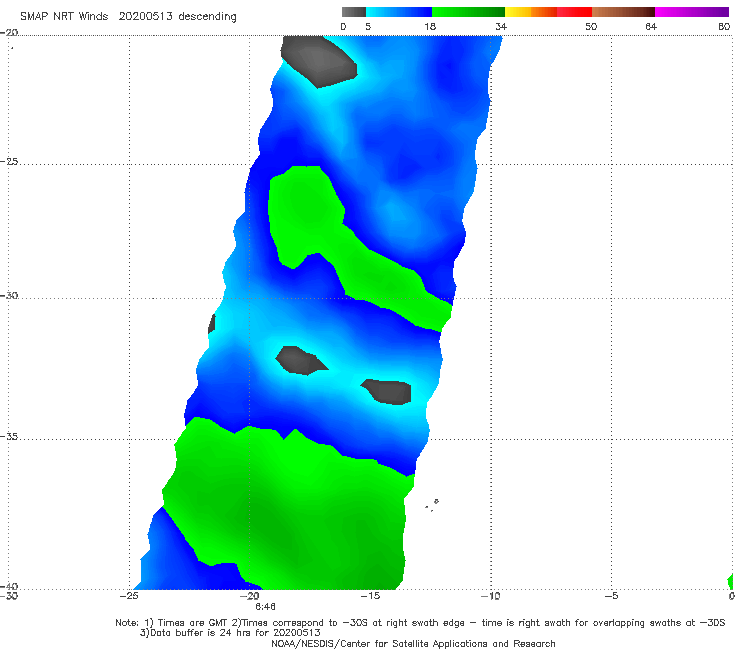Click the "34" label under the color scale
Image resolution: width=740 pixels, height=650 pixels.
501,27
